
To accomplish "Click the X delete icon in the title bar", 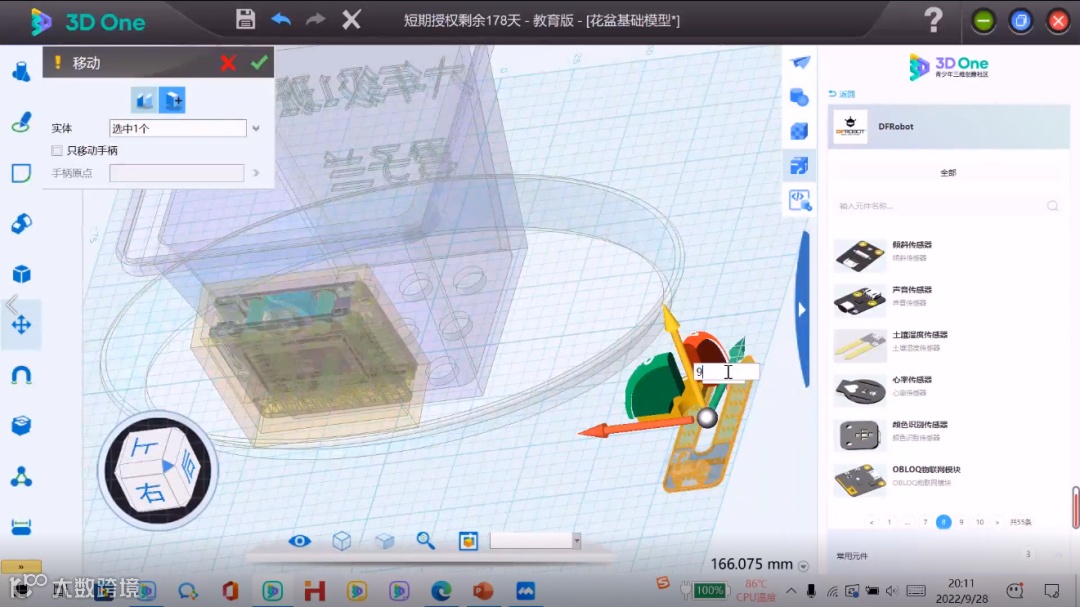I will [x=351, y=19].
